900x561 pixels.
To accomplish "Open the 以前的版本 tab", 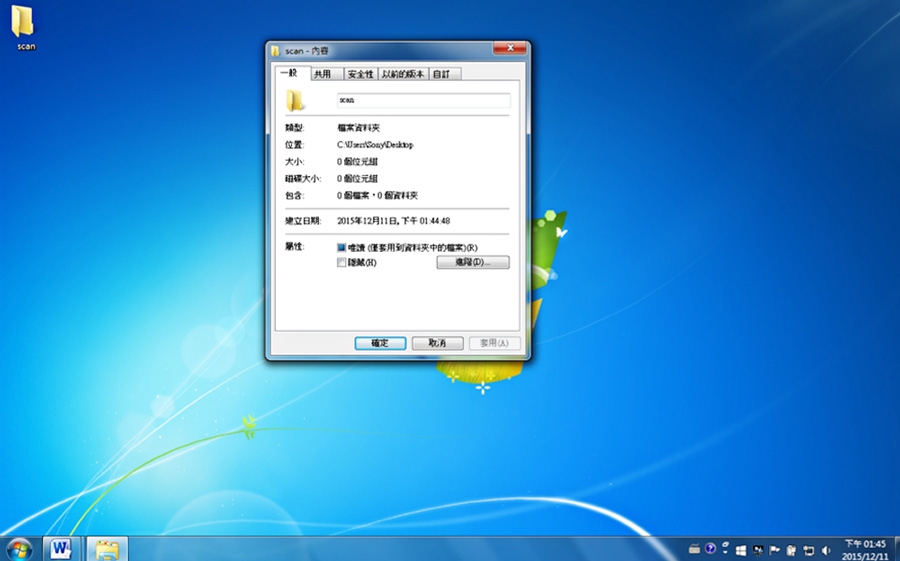I will tap(403, 74).
